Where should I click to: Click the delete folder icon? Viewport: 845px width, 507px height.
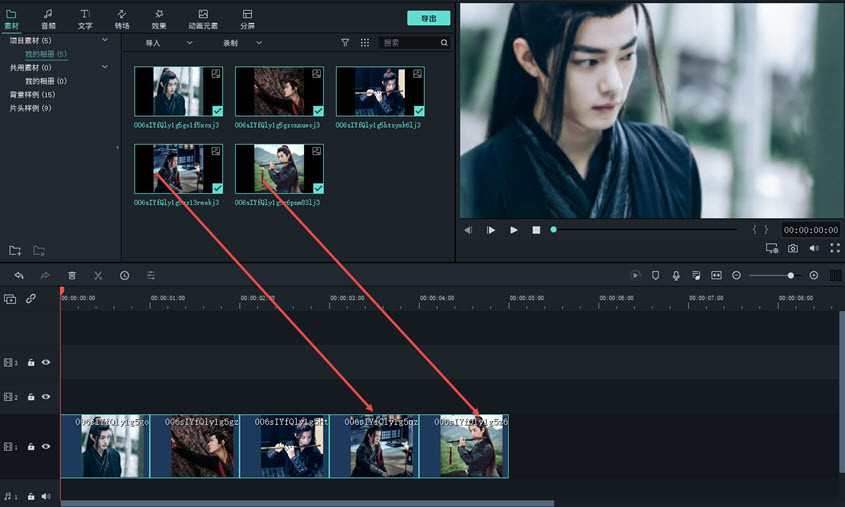coord(39,251)
